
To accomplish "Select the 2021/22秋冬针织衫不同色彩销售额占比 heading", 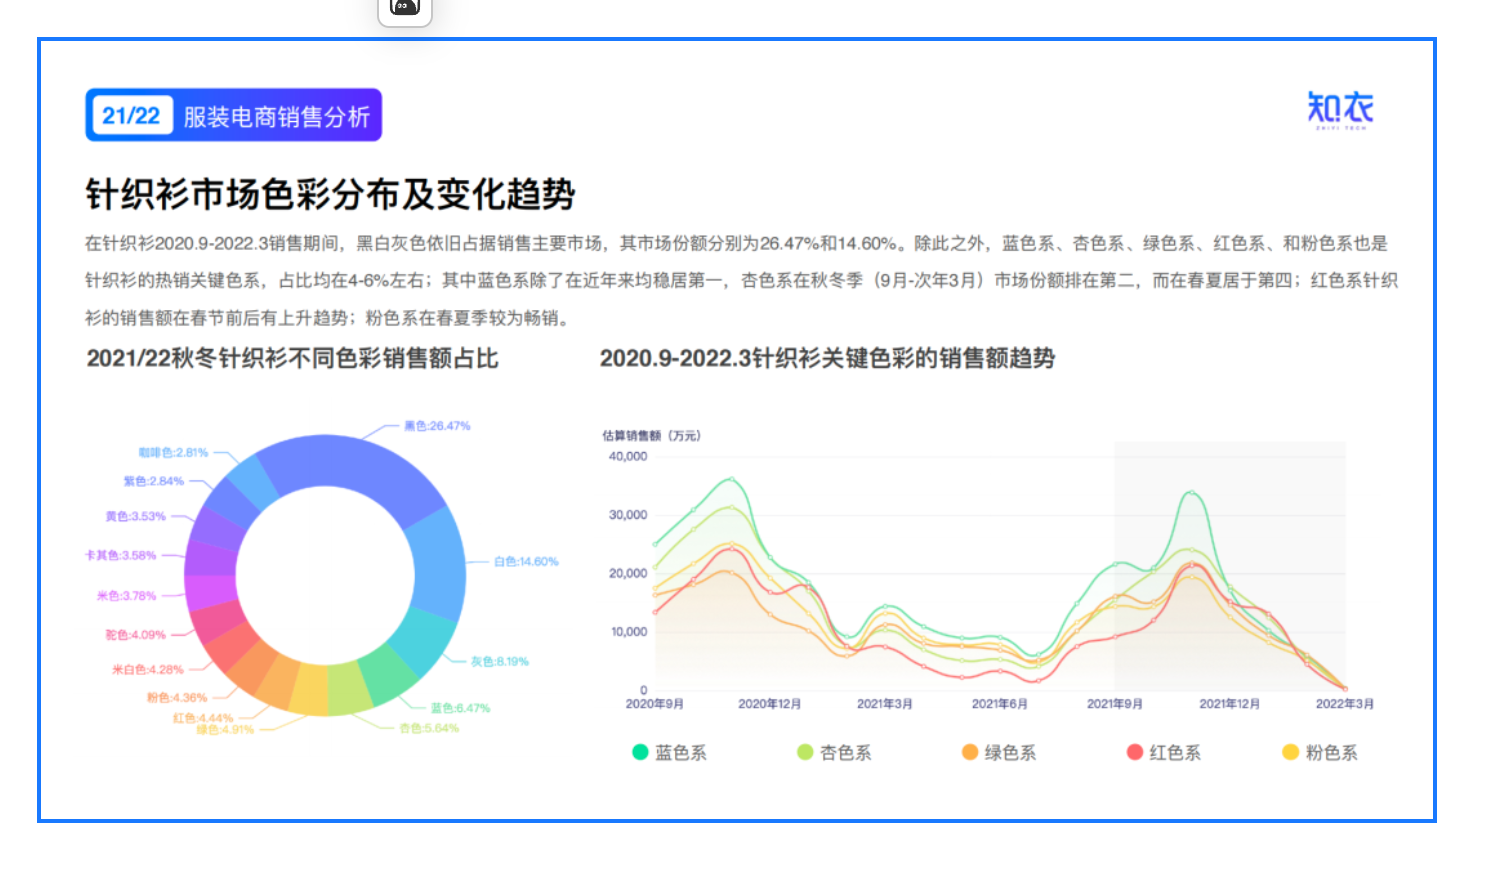I will coord(293,359).
